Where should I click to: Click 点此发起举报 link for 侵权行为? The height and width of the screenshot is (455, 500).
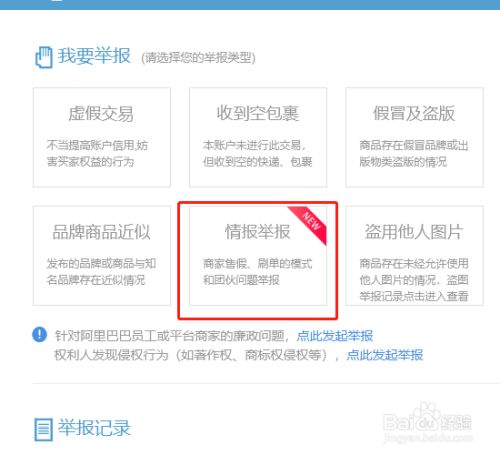pyautogui.click(x=385, y=355)
